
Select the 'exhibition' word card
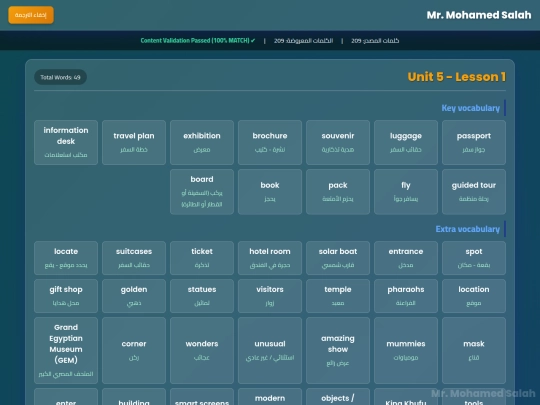pyautogui.click(x=202, y=142)
